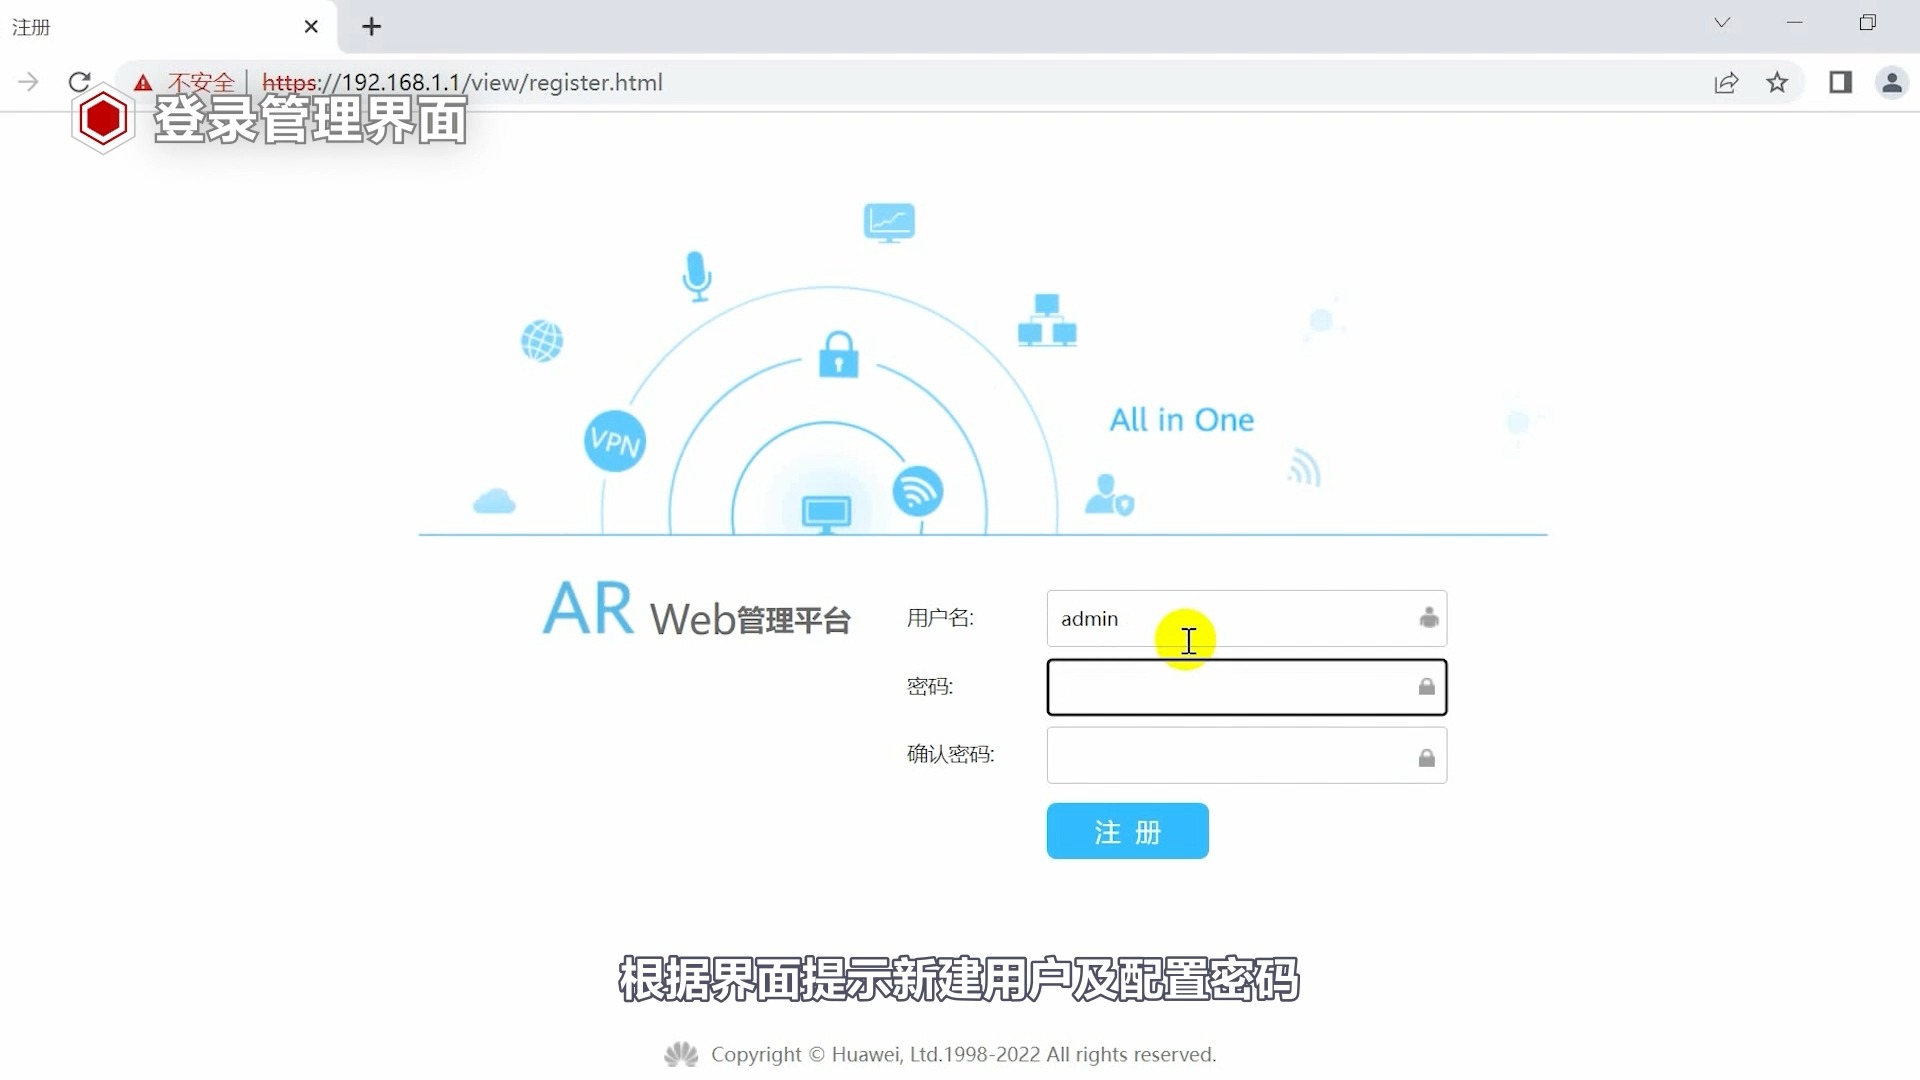This screenshot has height=1080, width=1920.
Task: Click the lock icon in the password field
Action: (1426, 687)
